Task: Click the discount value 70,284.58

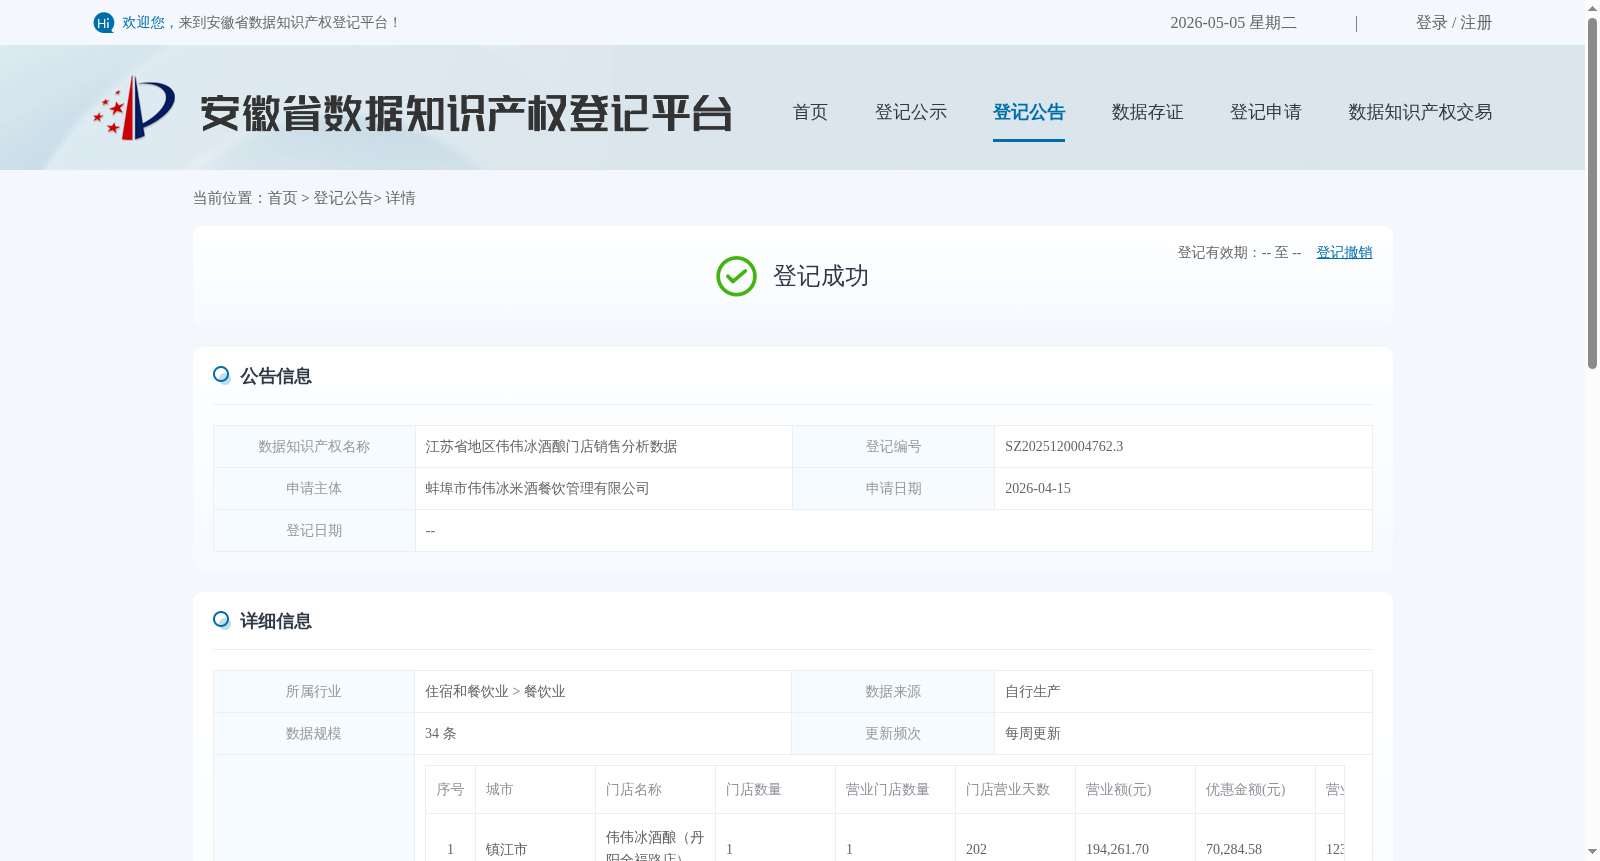Action: coord(1234,849)
